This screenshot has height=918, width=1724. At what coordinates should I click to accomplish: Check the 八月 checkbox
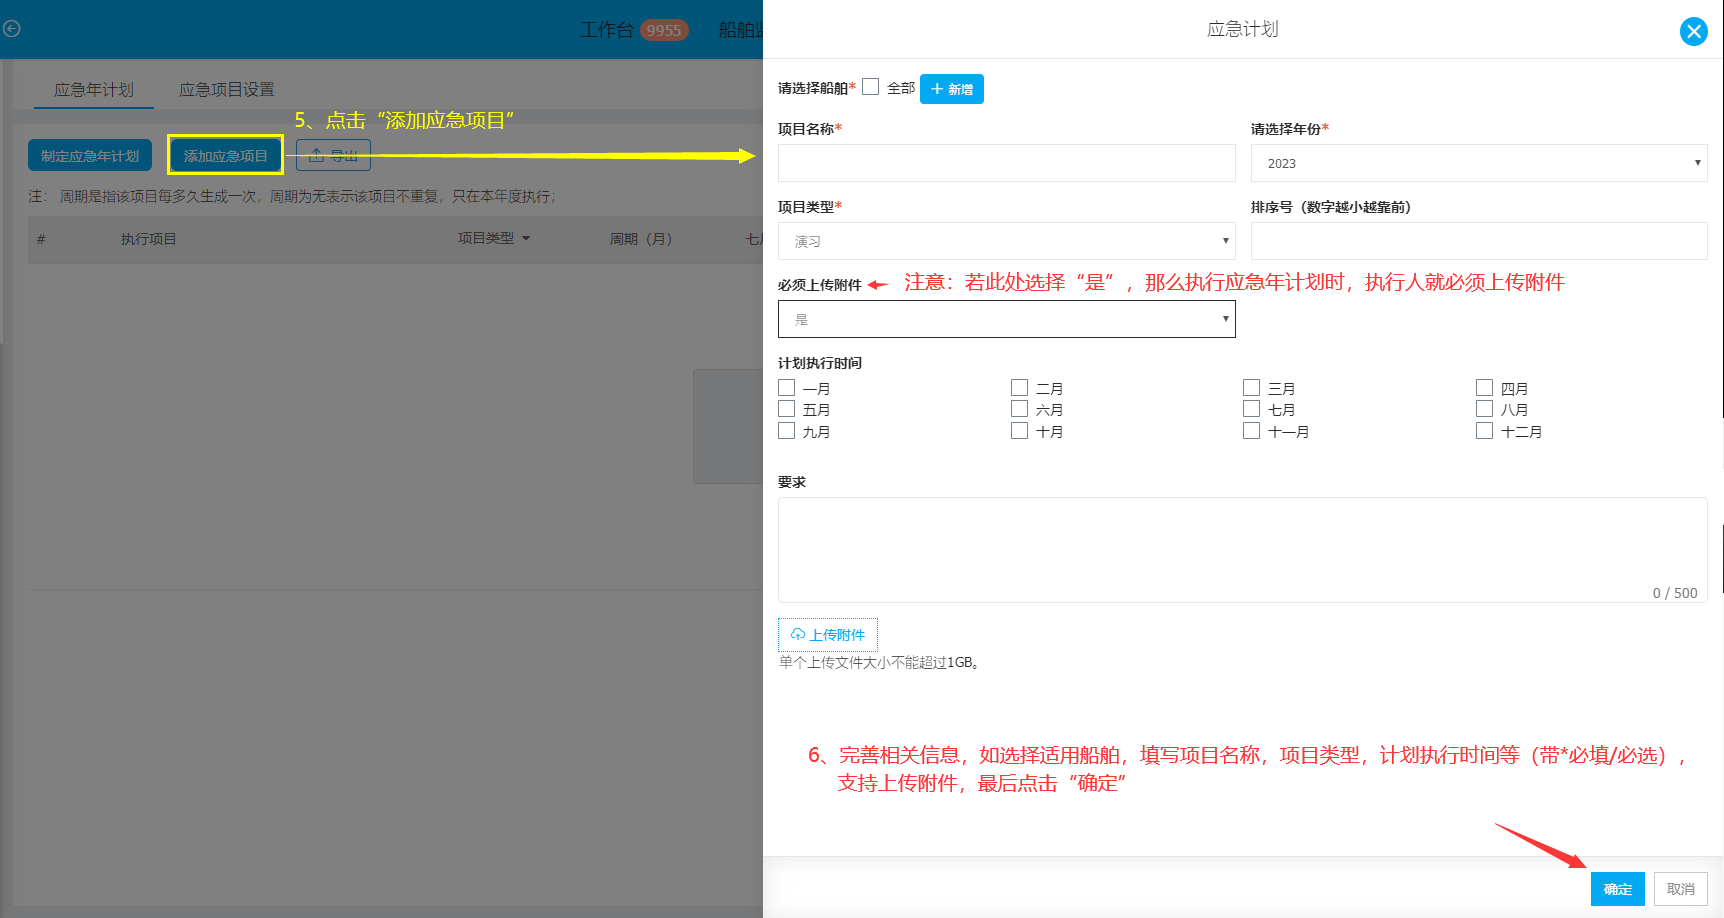[x=1485, y=409]
